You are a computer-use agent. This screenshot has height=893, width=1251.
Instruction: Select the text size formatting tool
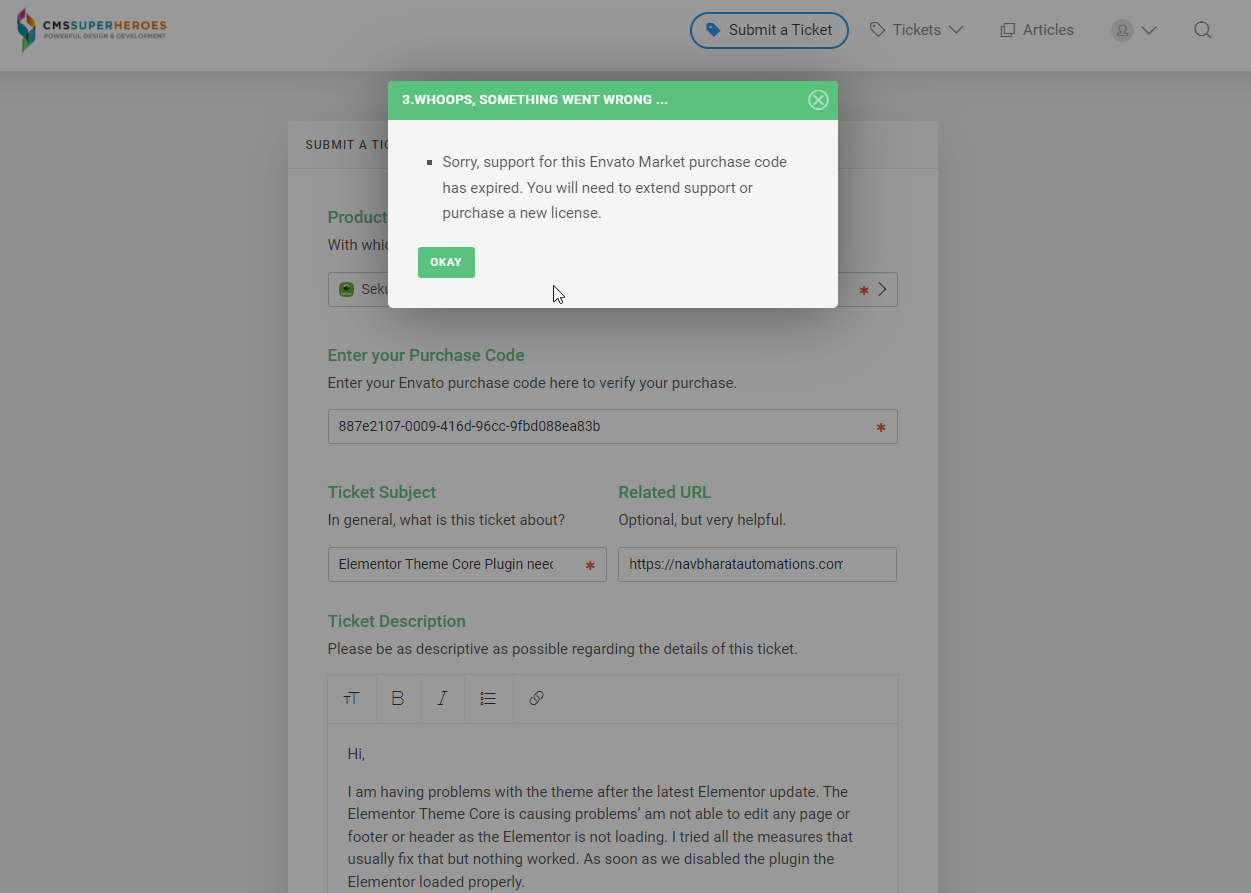352,698
